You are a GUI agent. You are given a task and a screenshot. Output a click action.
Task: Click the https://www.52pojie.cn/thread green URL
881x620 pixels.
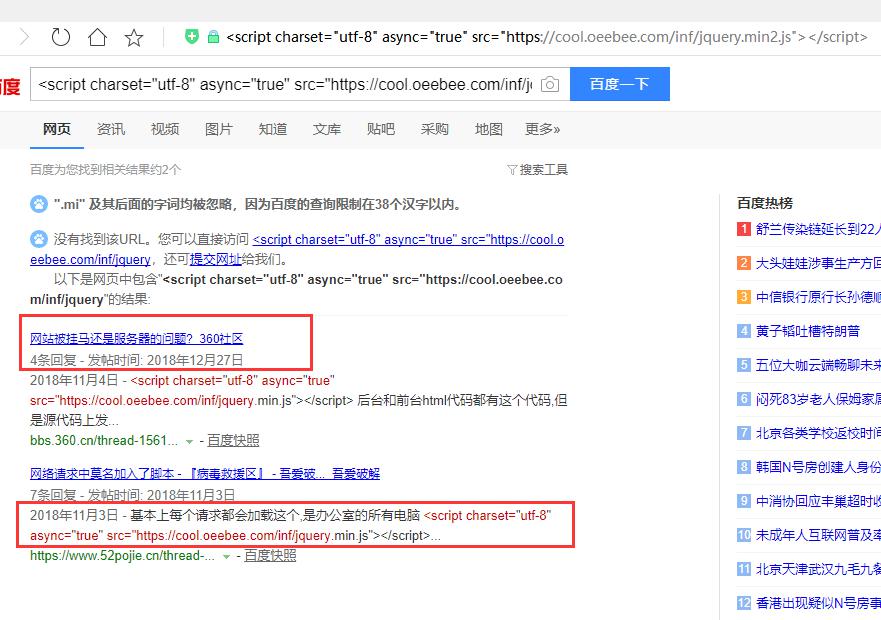click(x=122, y=556)
